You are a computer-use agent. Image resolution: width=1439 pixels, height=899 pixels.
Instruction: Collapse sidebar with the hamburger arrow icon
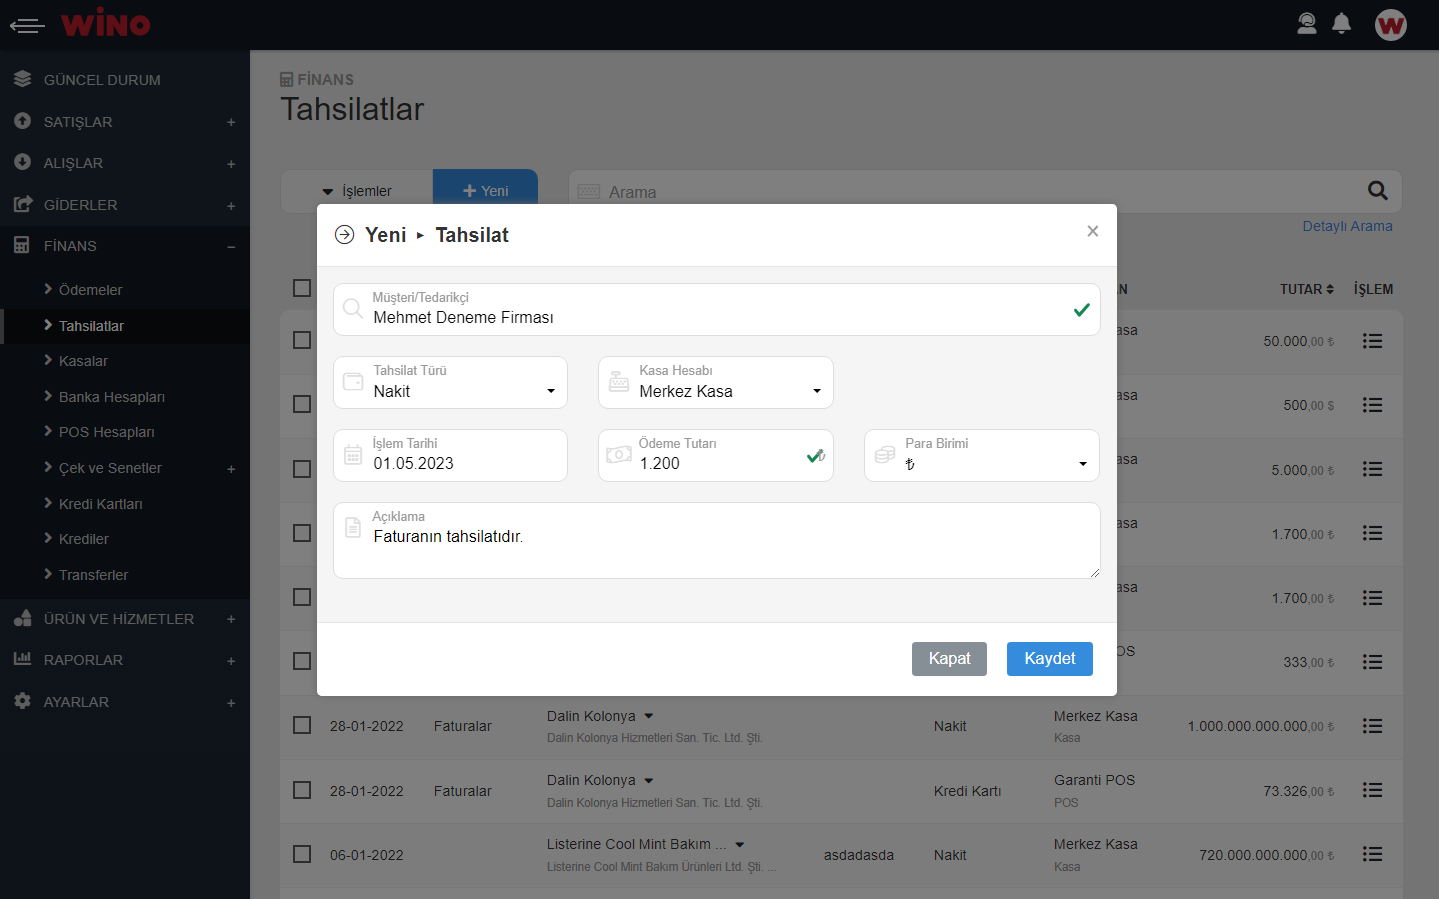tap(27, 25)
